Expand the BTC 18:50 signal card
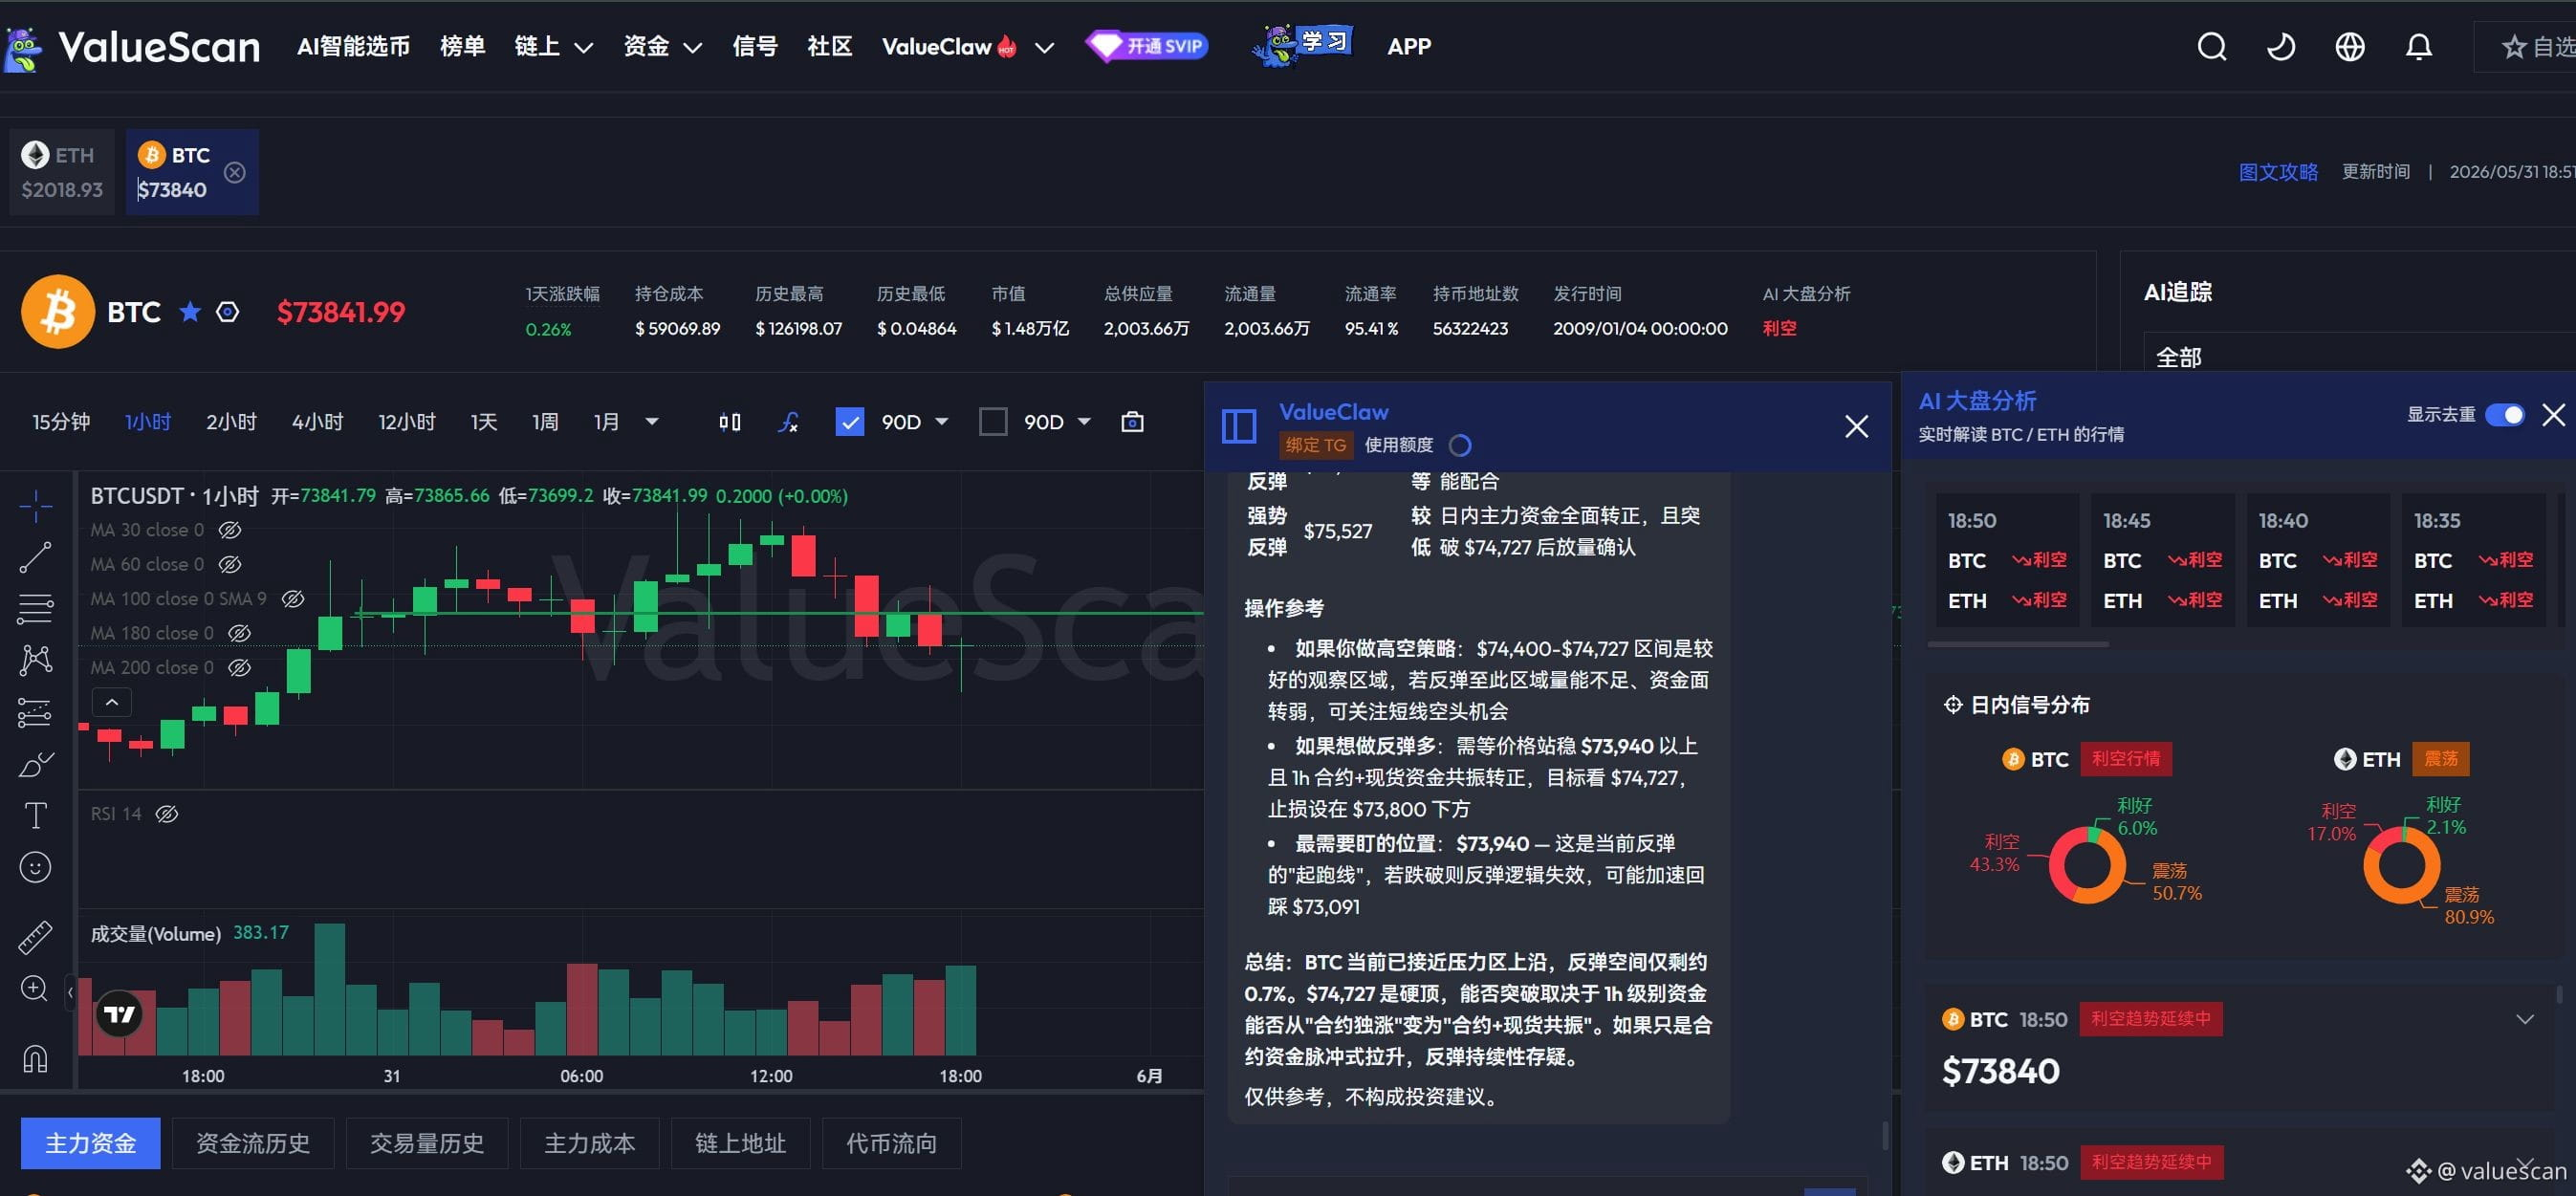 click(x=2525, y=1019)
